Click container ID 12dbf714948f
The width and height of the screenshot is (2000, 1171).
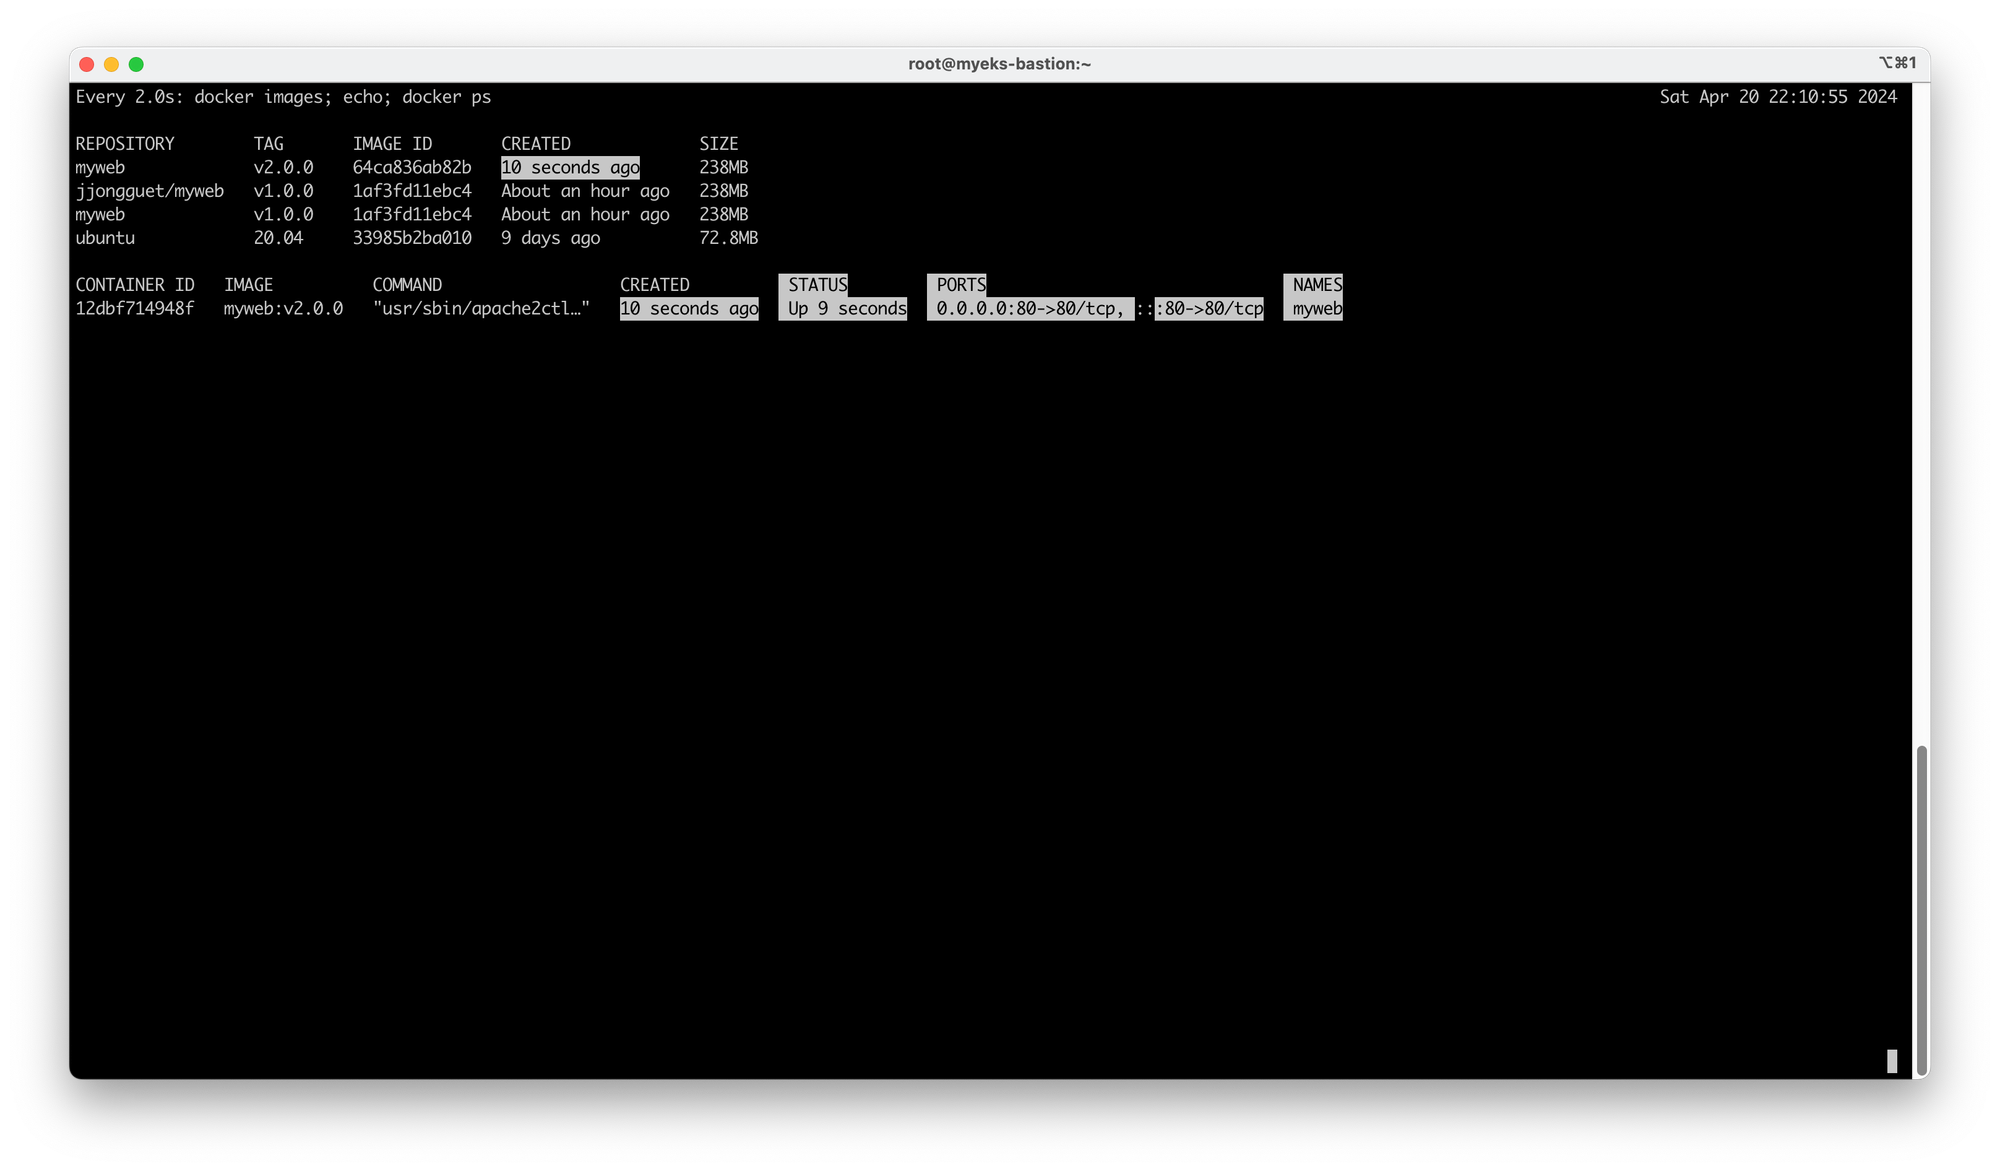click(135, 308)
